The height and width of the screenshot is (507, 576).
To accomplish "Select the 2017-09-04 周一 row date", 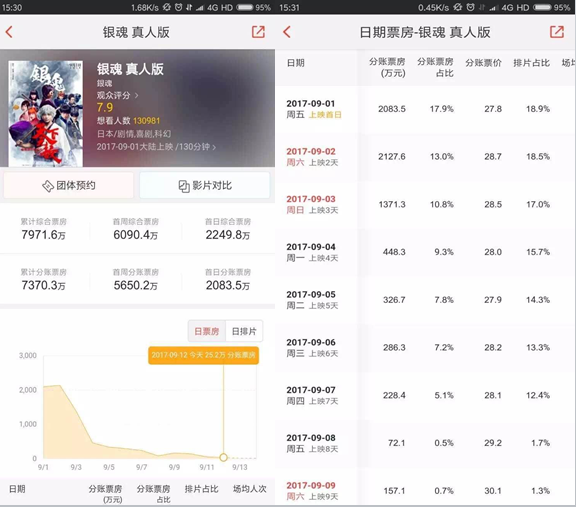I will (312, 252).
